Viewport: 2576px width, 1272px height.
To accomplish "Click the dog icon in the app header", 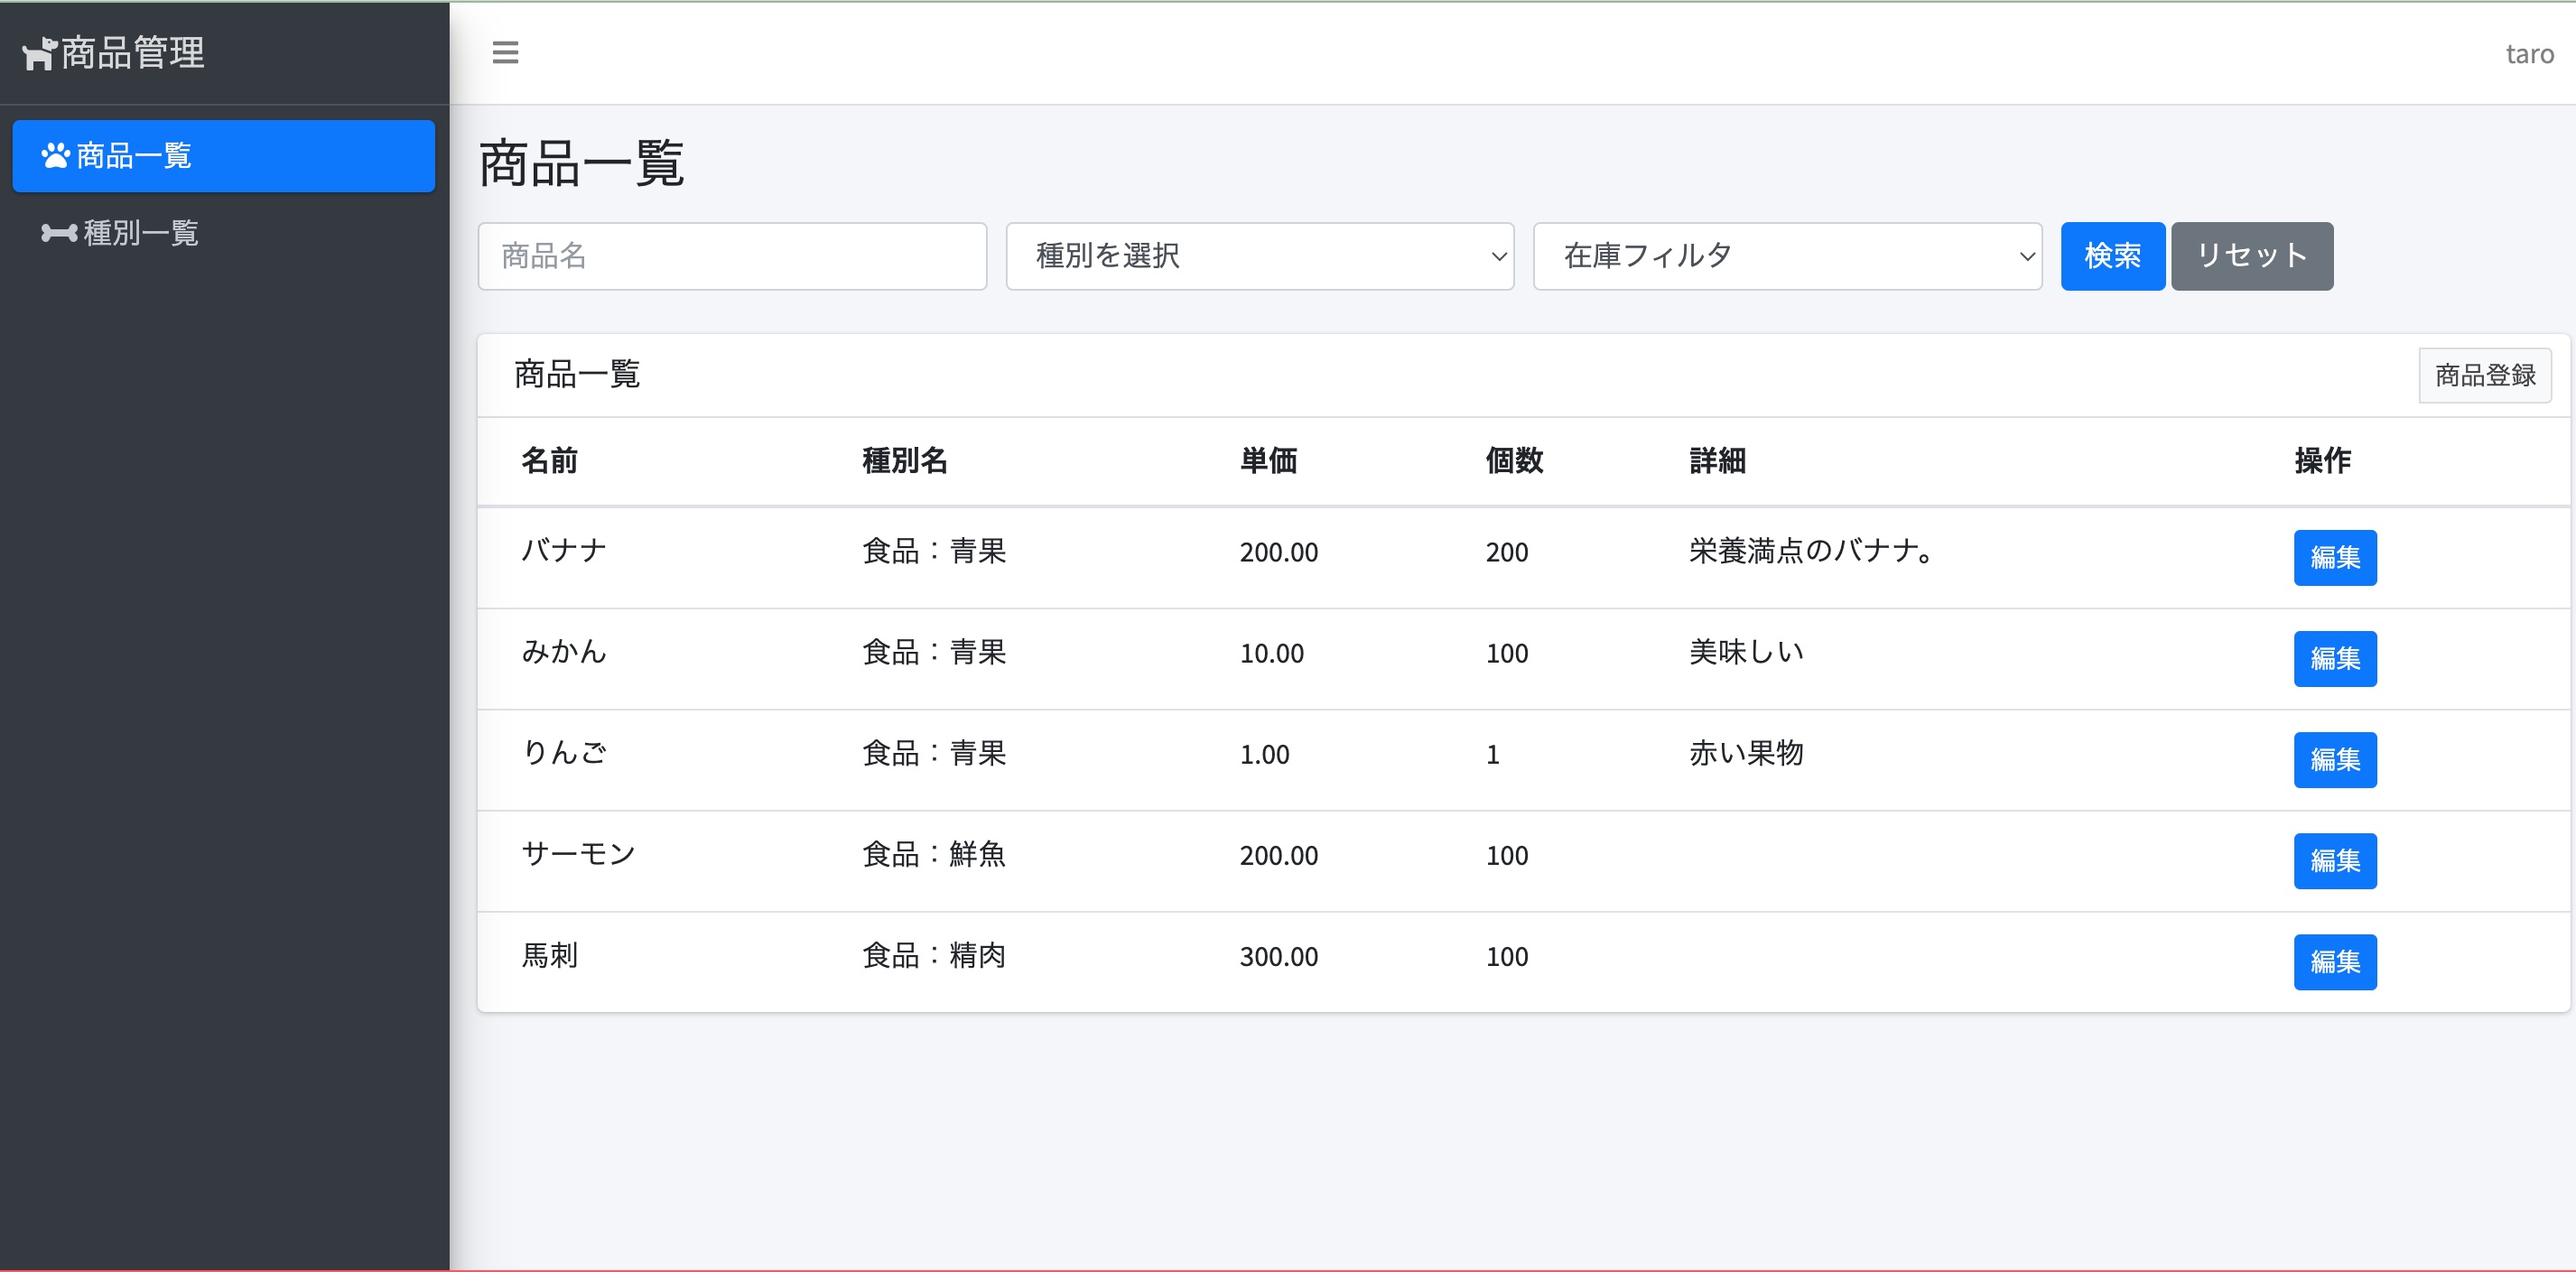I will (39, 53).
